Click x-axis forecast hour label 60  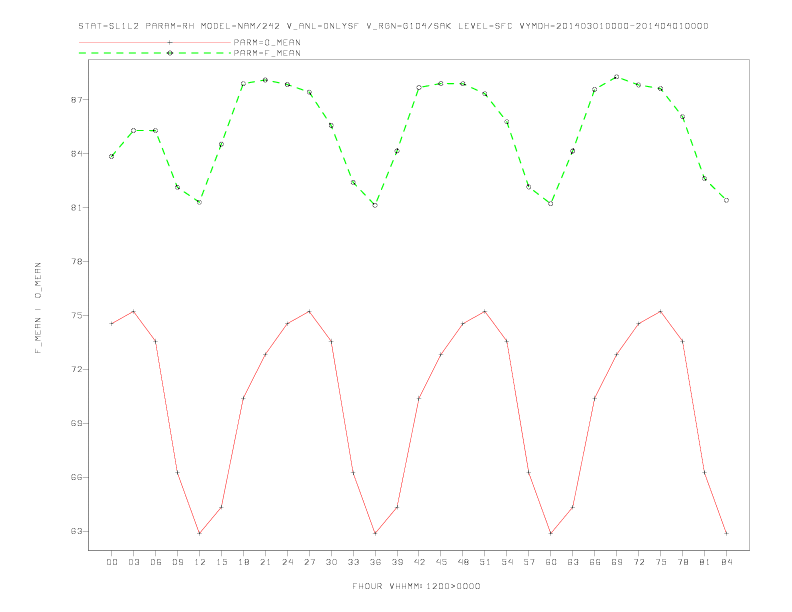(x=551, y=562)
